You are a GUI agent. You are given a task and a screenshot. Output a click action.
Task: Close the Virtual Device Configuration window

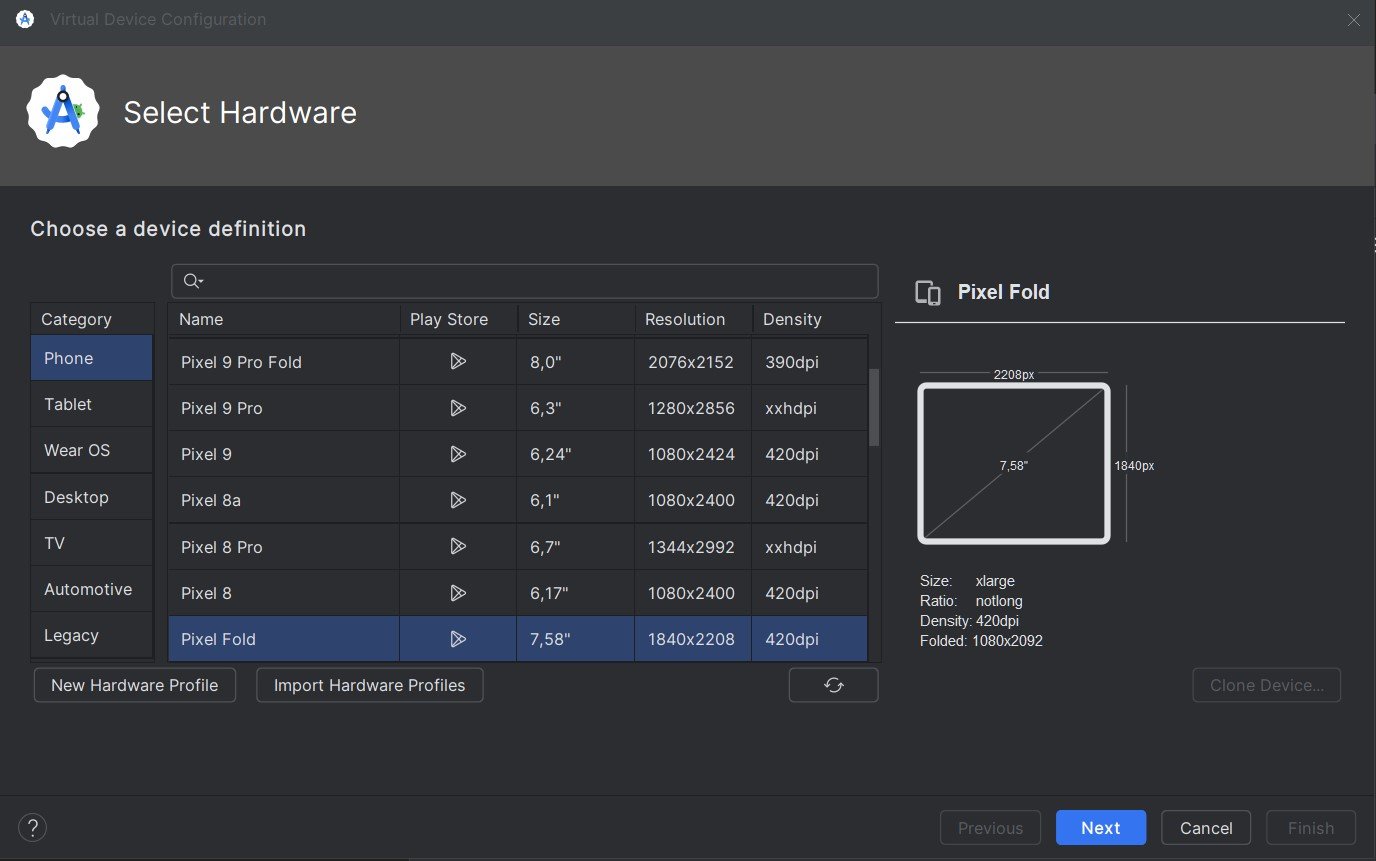(x=1353, y=20)
